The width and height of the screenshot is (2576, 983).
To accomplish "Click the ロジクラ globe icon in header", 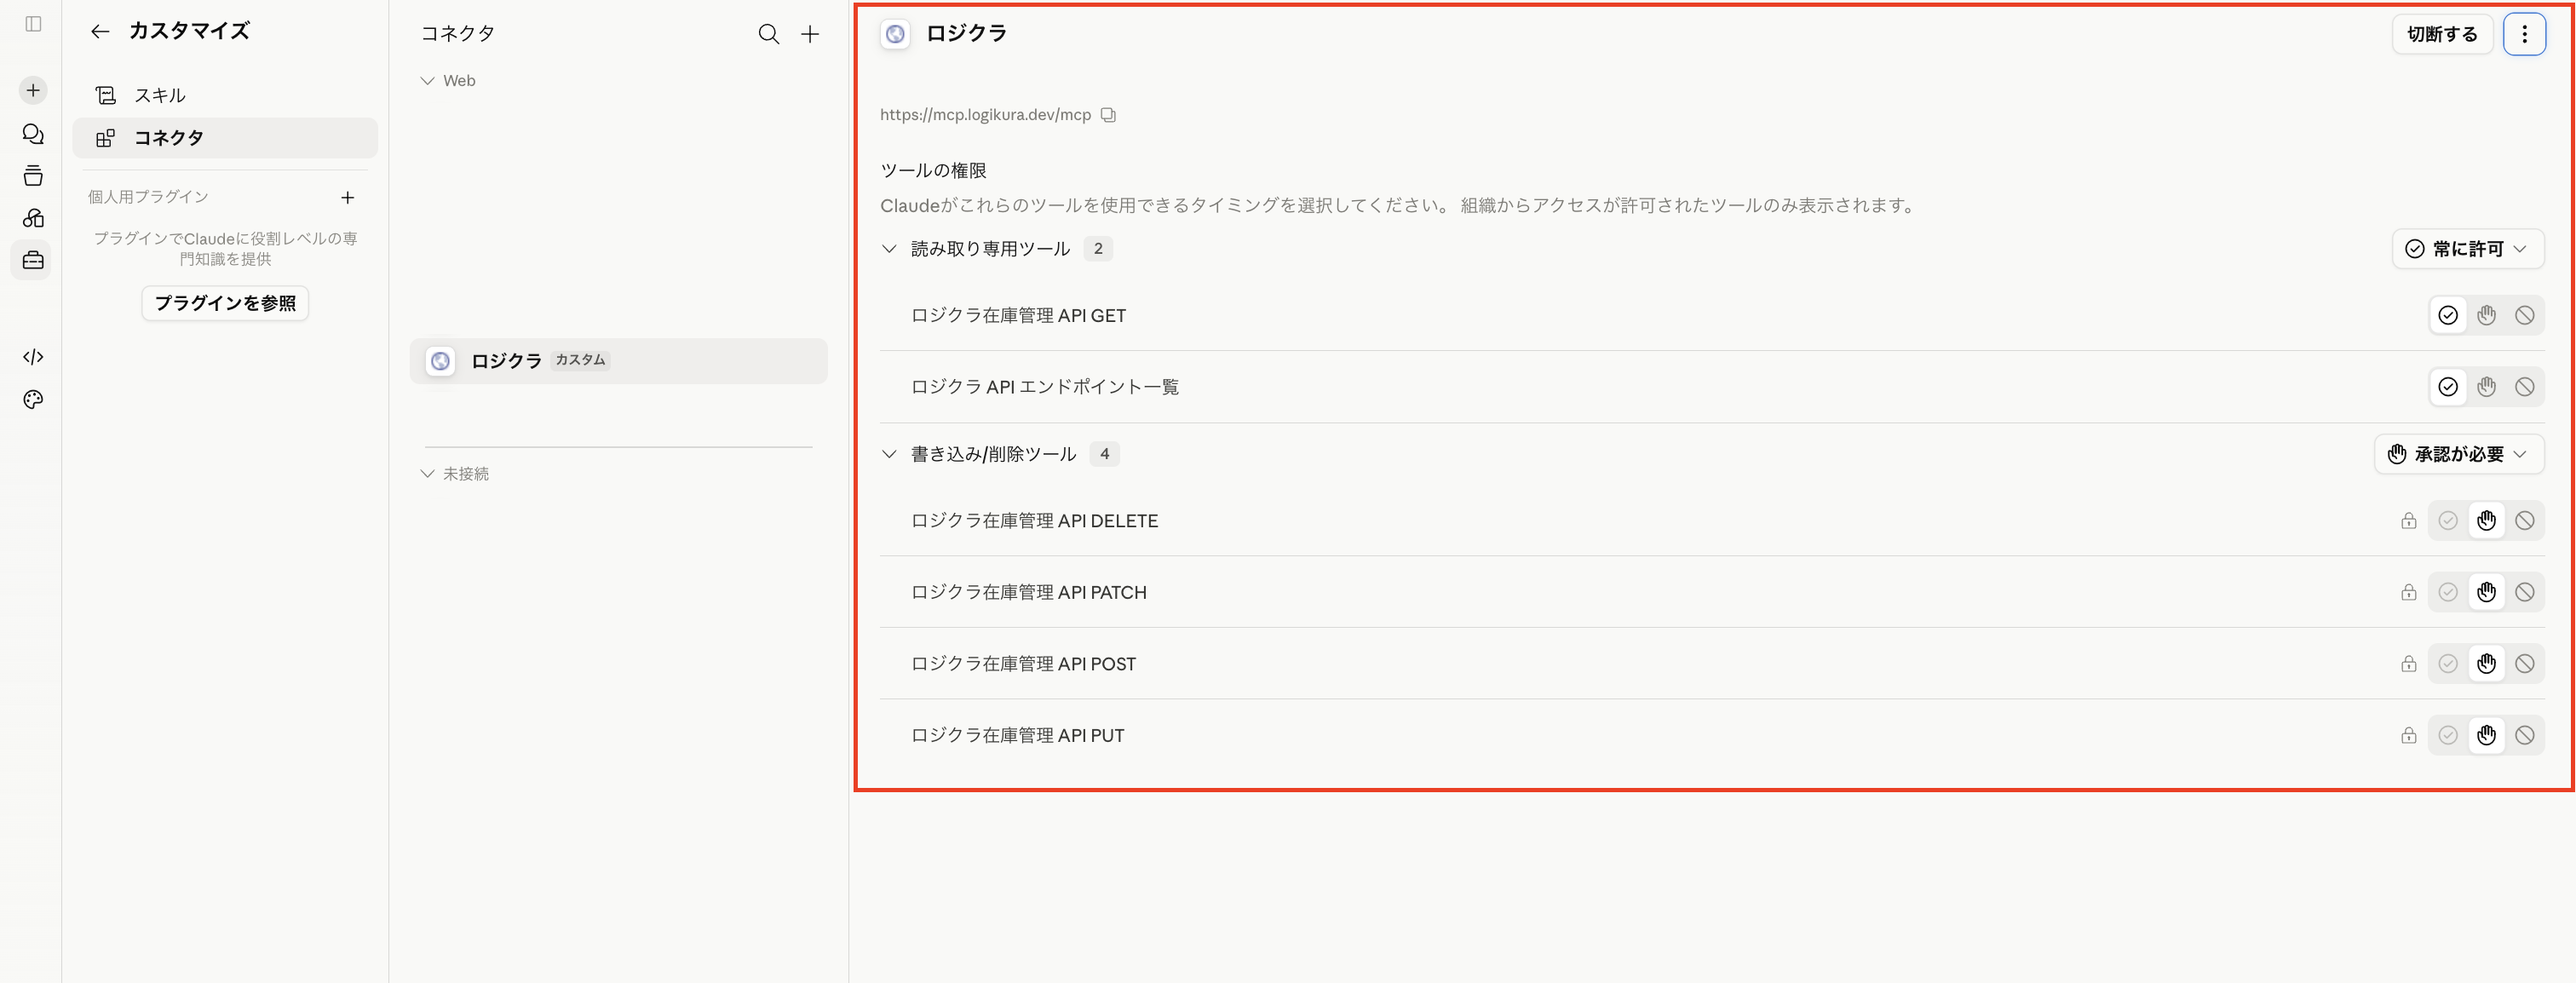I will pyautogui.click(x=895, y=34).
